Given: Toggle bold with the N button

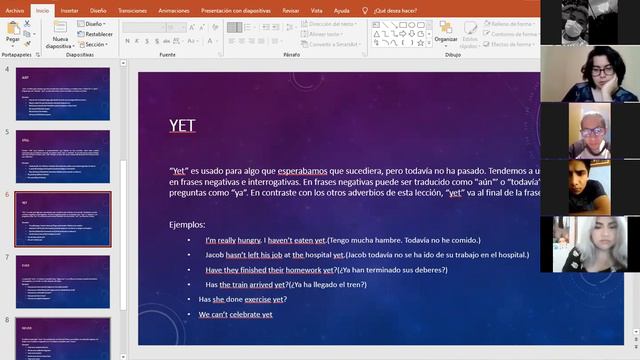Looking at the screenshot, I should [x=127, y=41].
